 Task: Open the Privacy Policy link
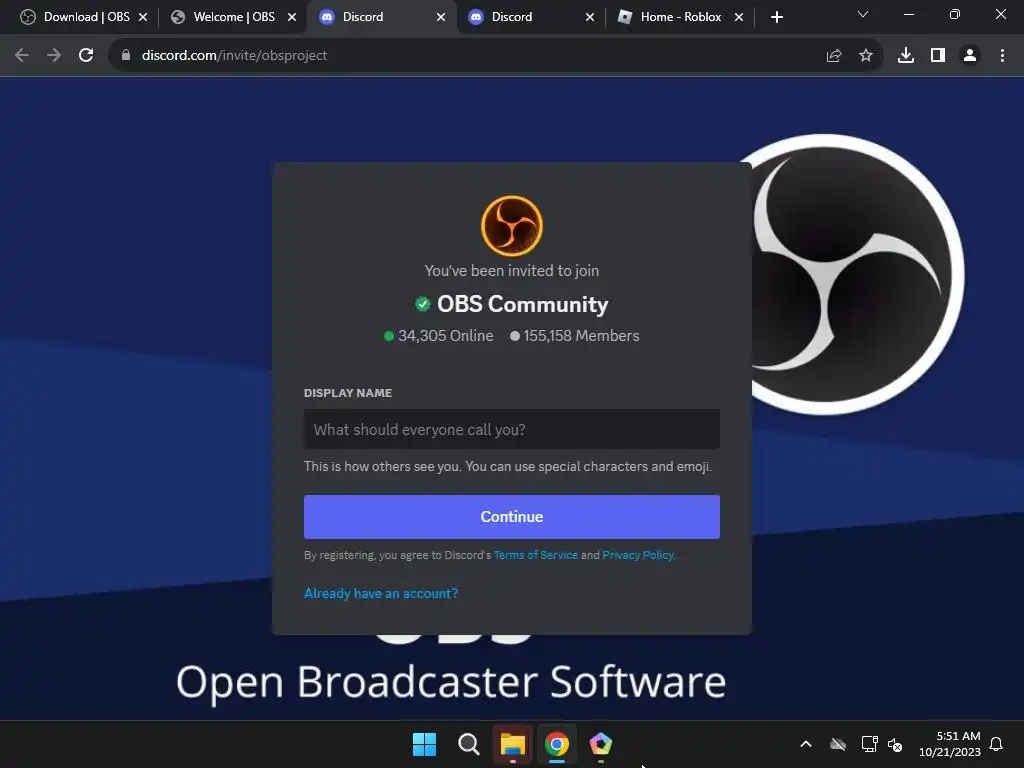tap(638, 555)
